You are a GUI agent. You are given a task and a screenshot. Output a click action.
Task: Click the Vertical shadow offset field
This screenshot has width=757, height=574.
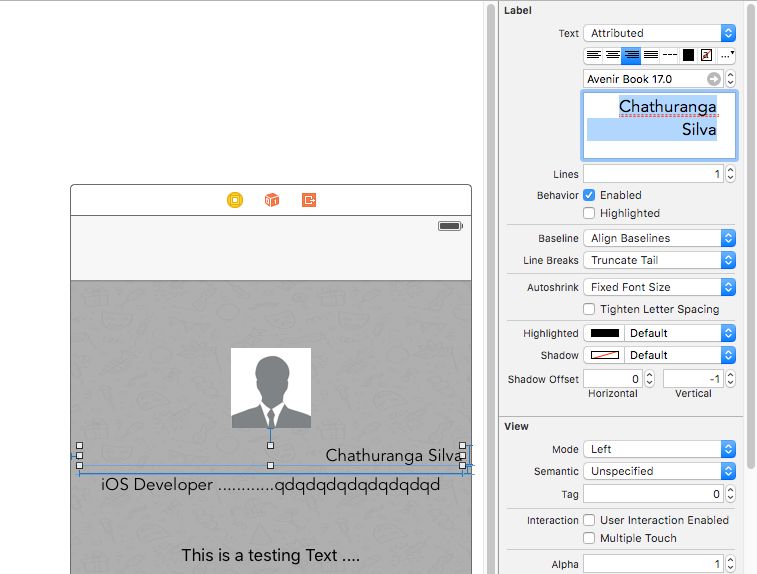click(694, 379)
